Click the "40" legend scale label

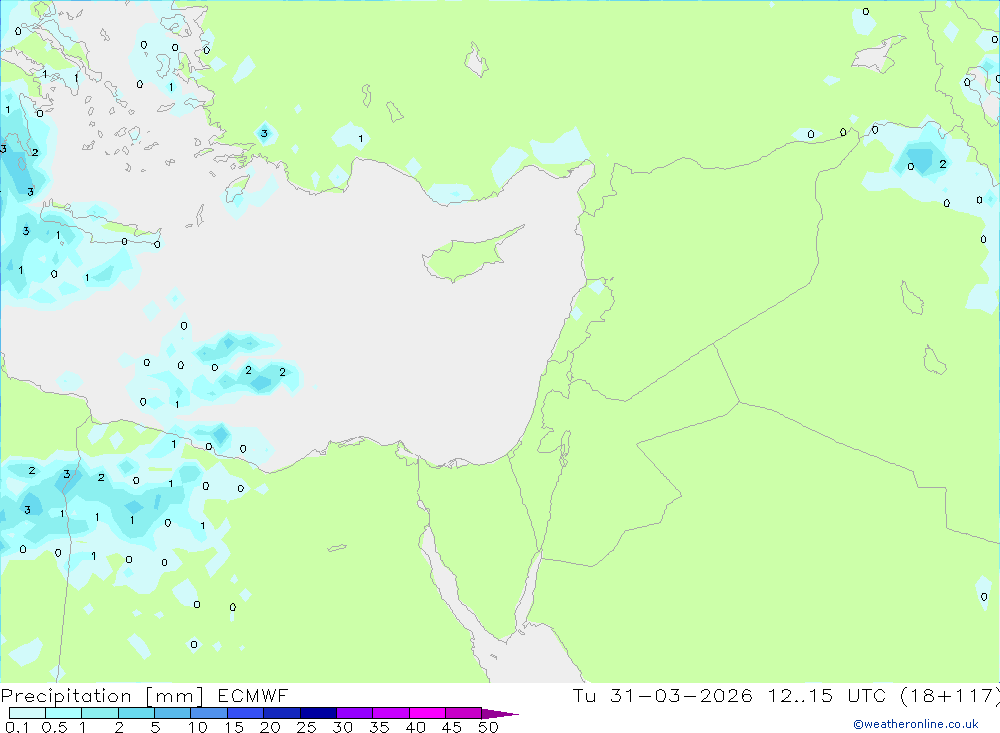(416, 727)
